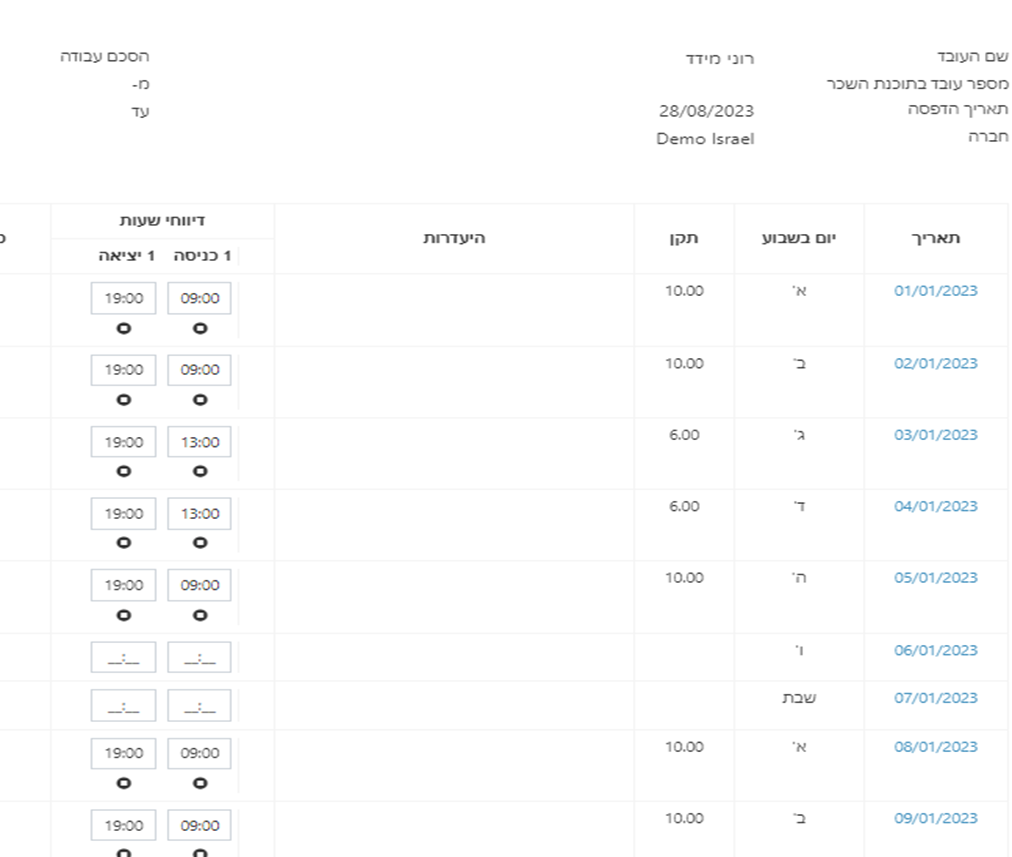This screenshot has height=857, width=1012.
Task: Click the circle icon under 13:00 entry for 03/01/2023
Action: point(200,471)
